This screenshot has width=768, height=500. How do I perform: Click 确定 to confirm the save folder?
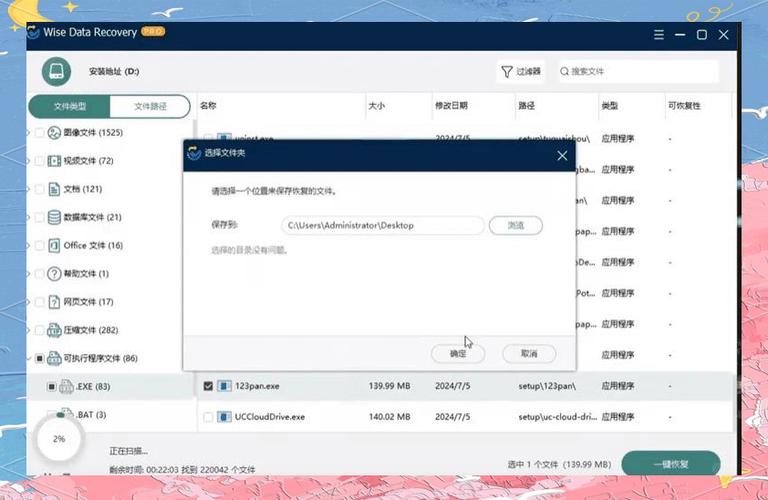[458, 354]
